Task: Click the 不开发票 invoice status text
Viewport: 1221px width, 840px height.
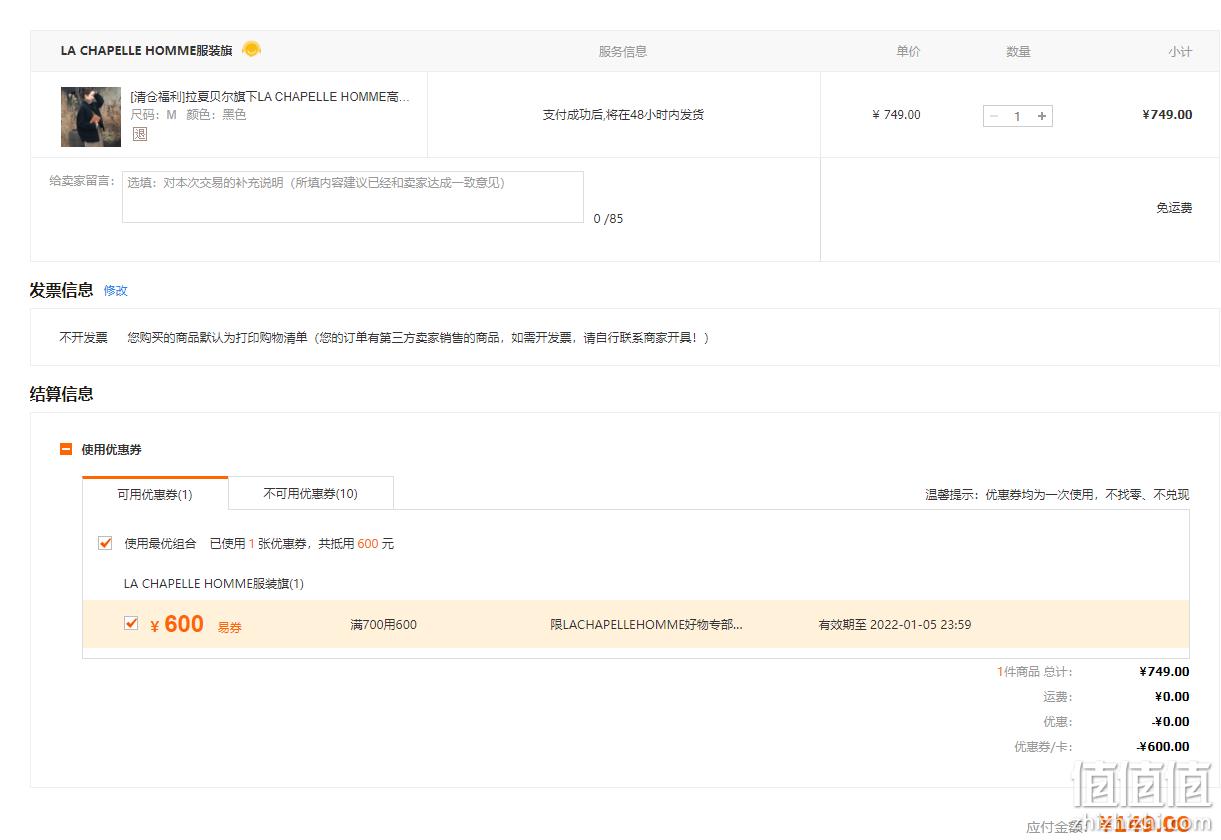Action: 83,338
